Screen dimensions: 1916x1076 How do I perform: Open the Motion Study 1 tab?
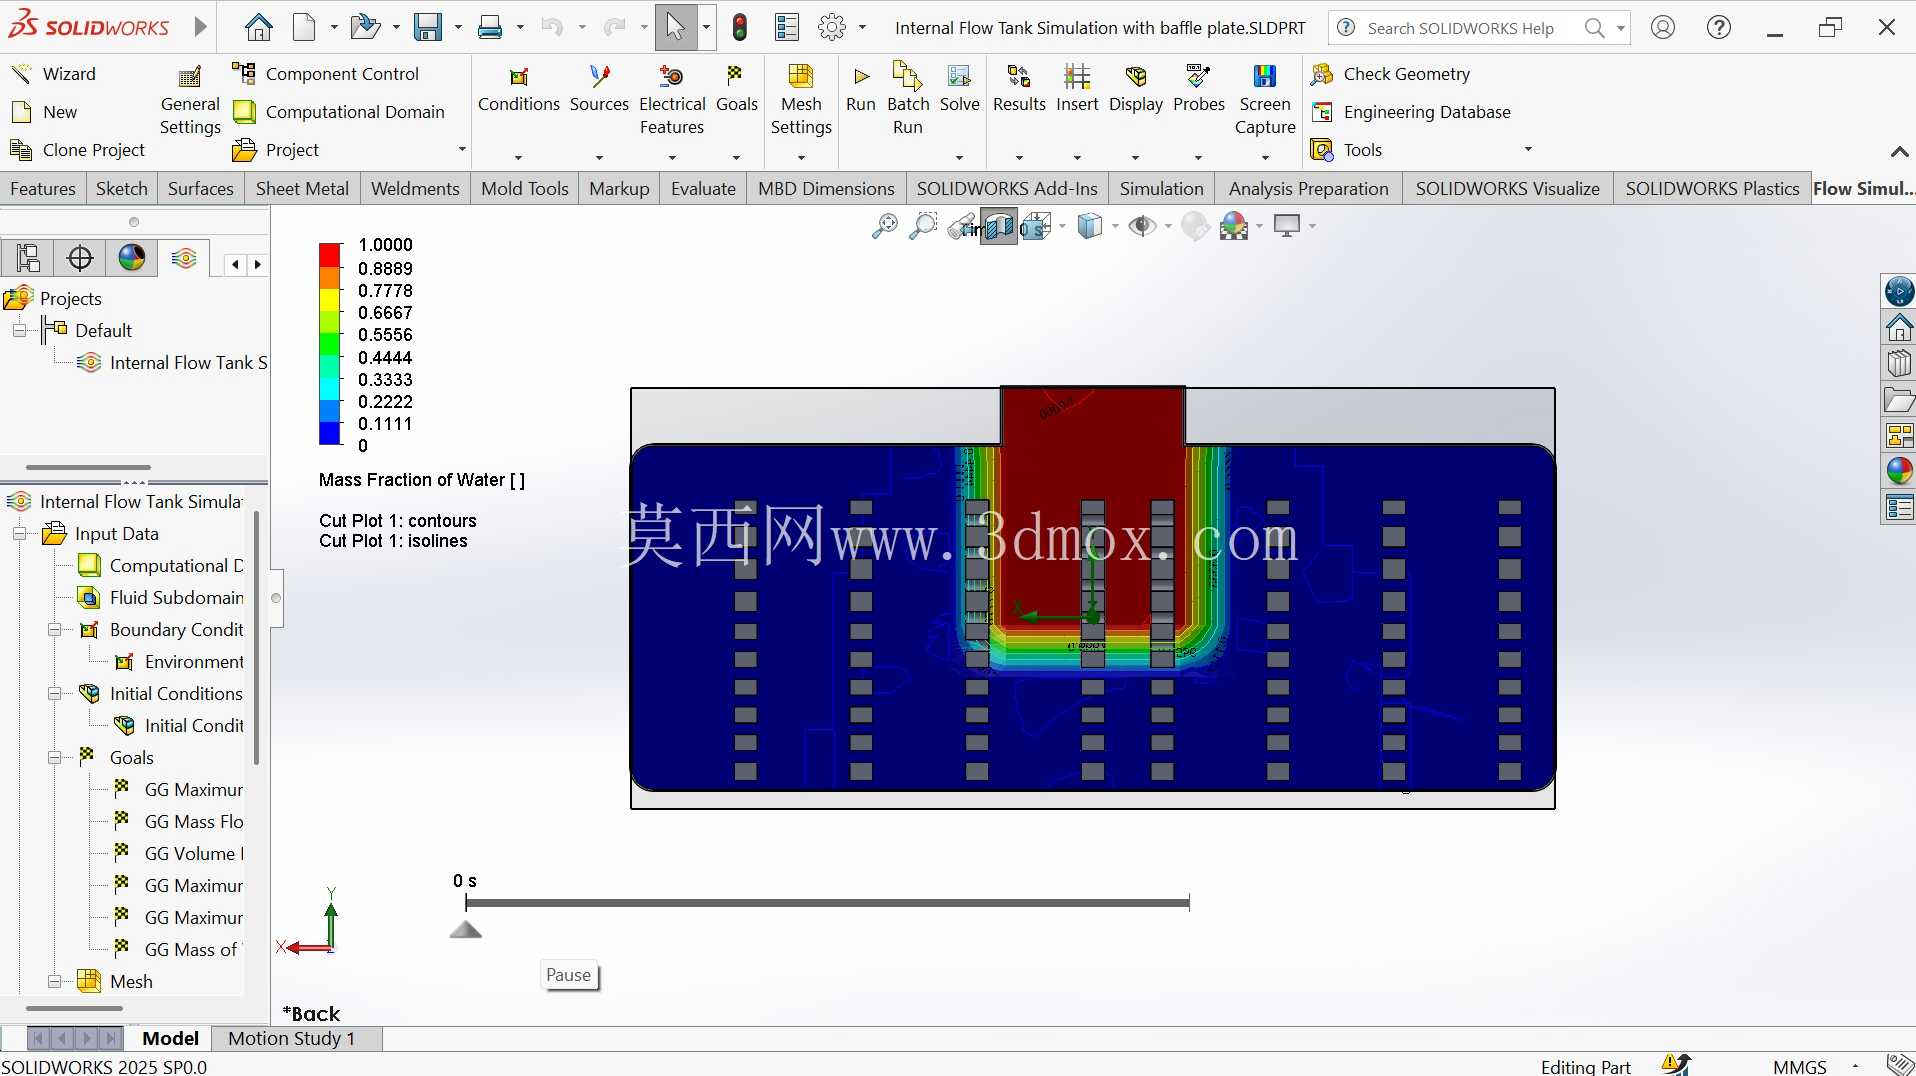pyautogui.click(x=292, y=1039)
